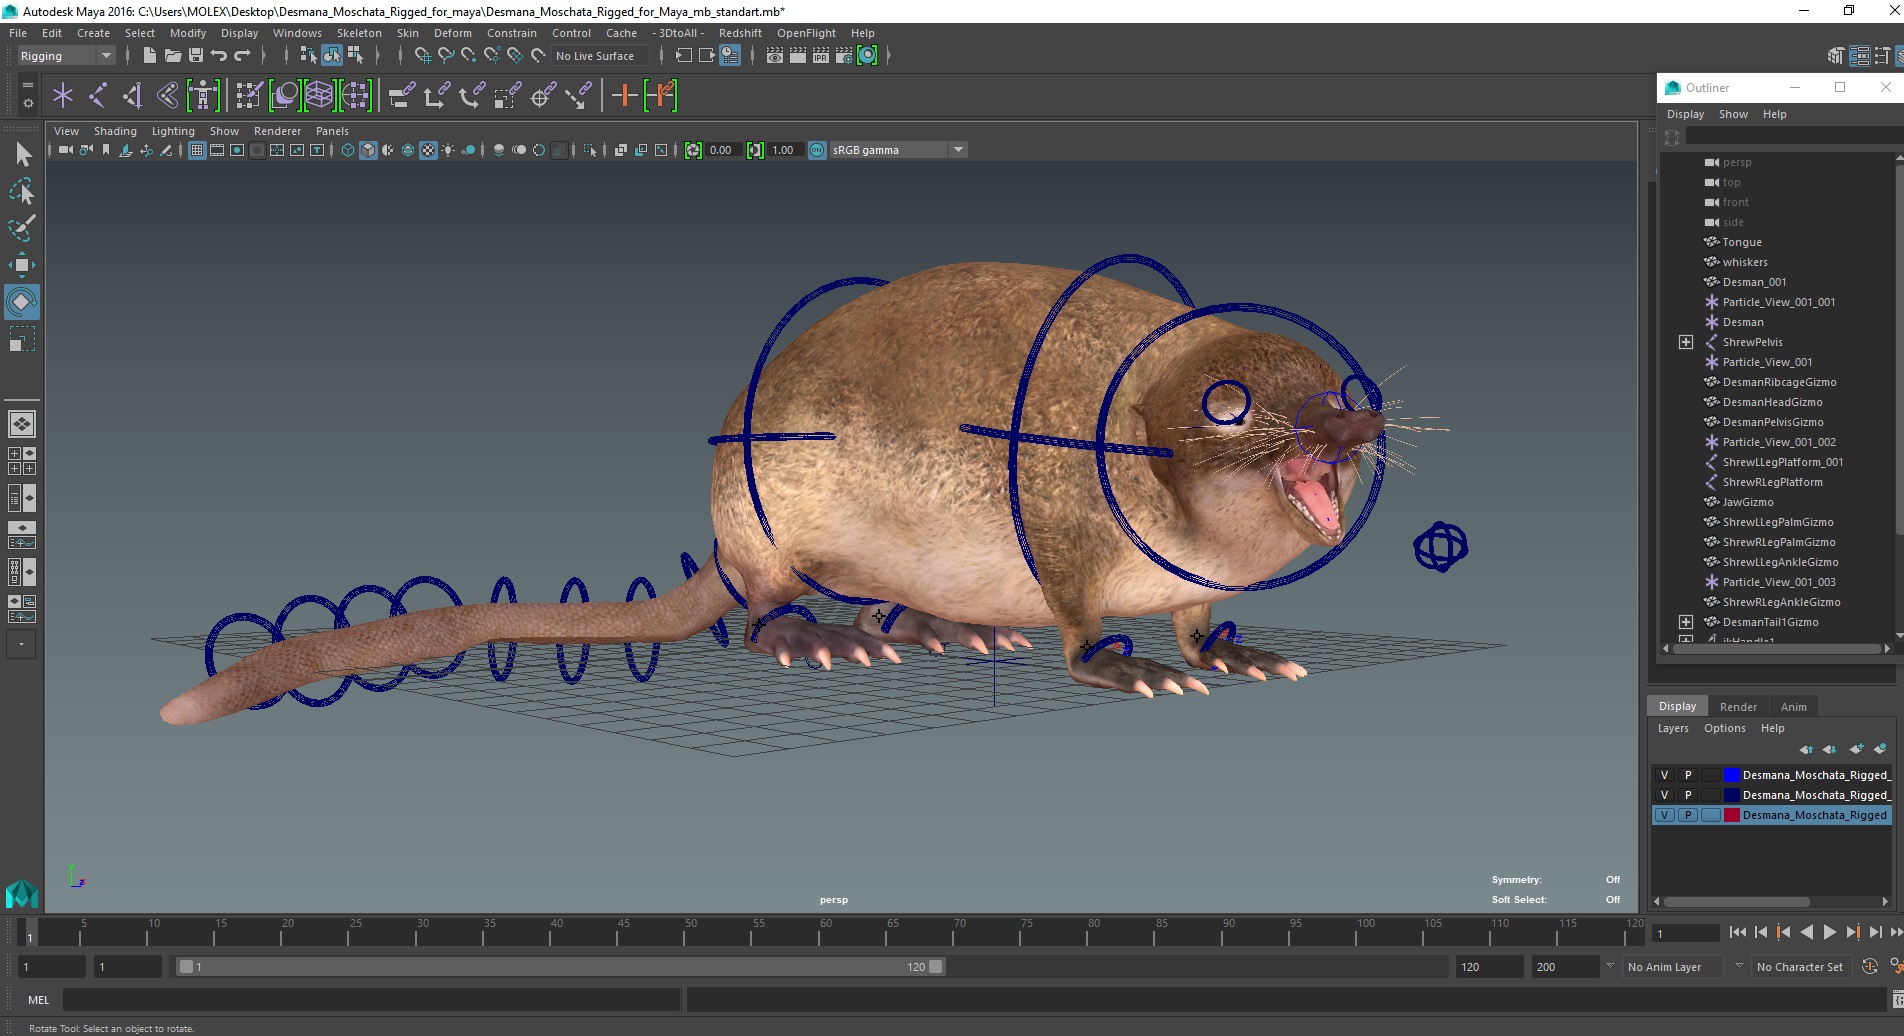
Task: Click the Set Key orange plus icon
Action: [624, 96]
